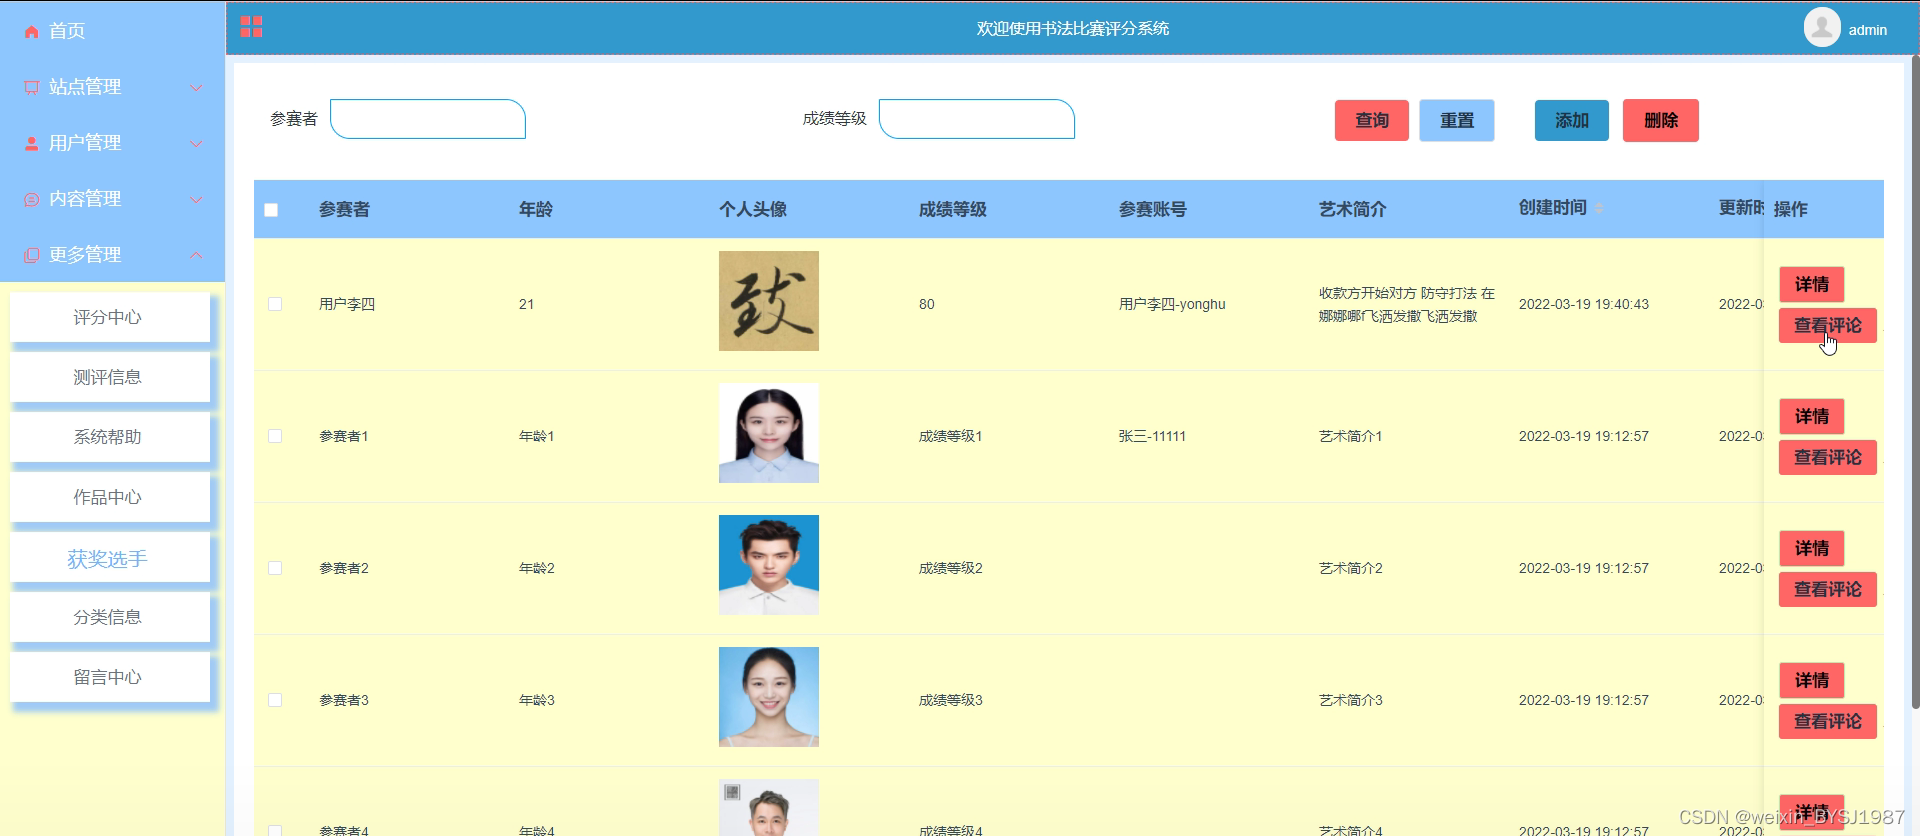The width and height of the screenshot is (1920, 836).
Task: Click the 参赛者 column header
Action: coord(344,209)
